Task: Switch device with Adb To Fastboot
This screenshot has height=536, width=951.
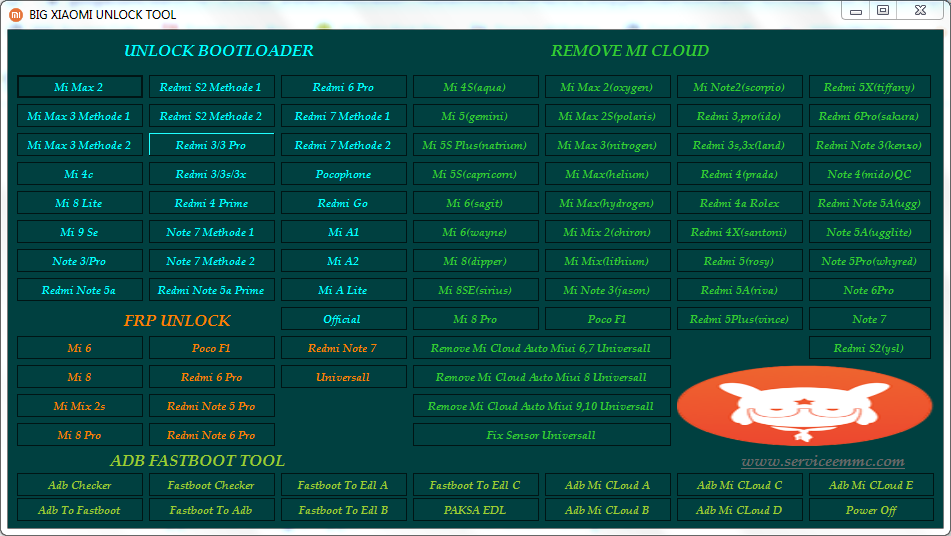Action: point(79,510)
